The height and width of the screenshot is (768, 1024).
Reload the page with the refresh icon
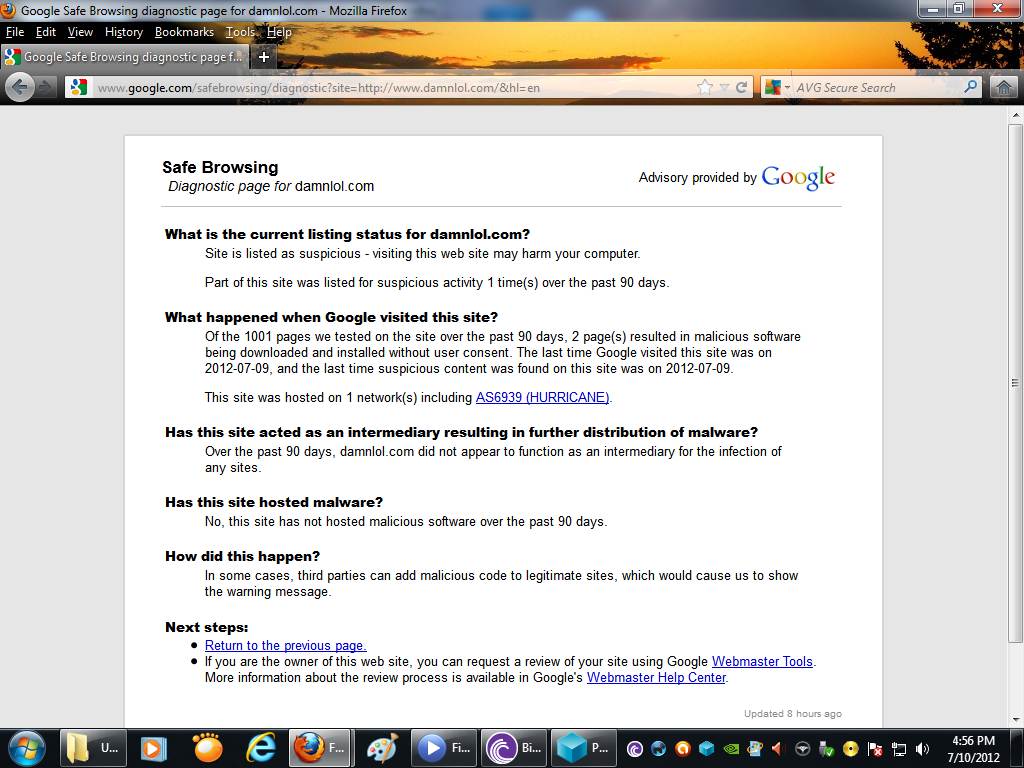[742, 88]
